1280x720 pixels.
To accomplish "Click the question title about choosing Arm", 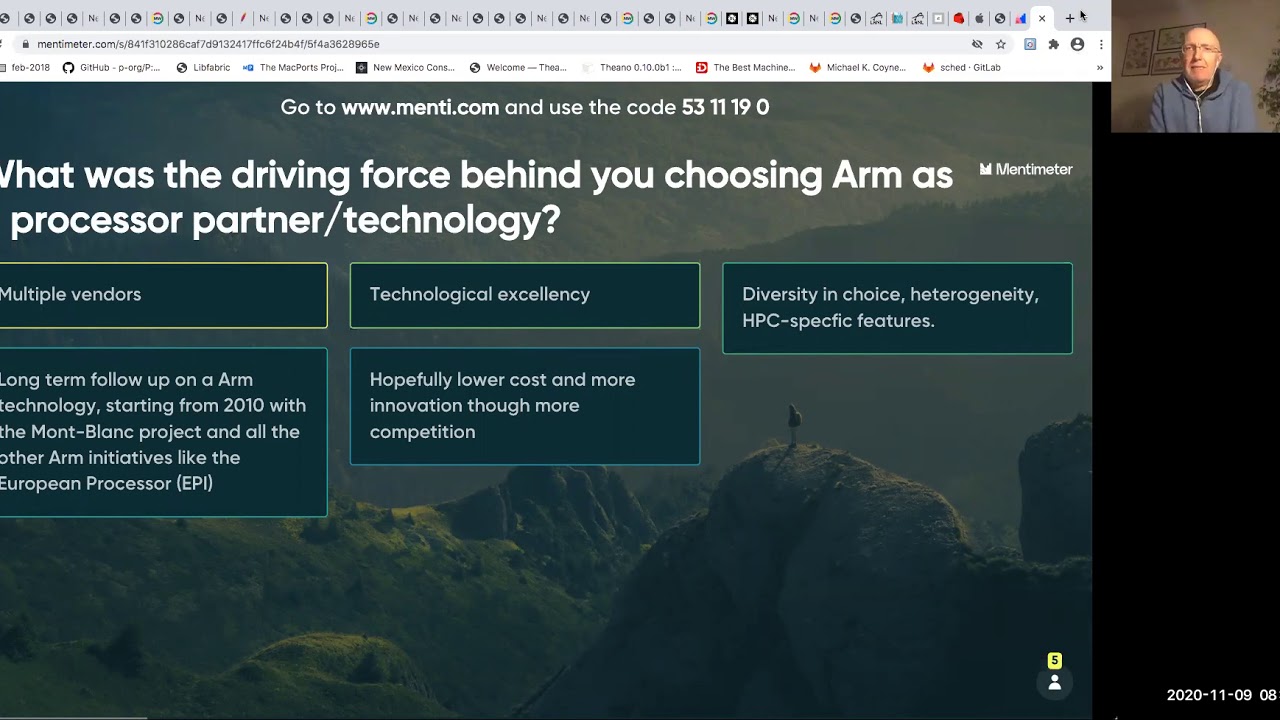I will [x=476, y=197].
